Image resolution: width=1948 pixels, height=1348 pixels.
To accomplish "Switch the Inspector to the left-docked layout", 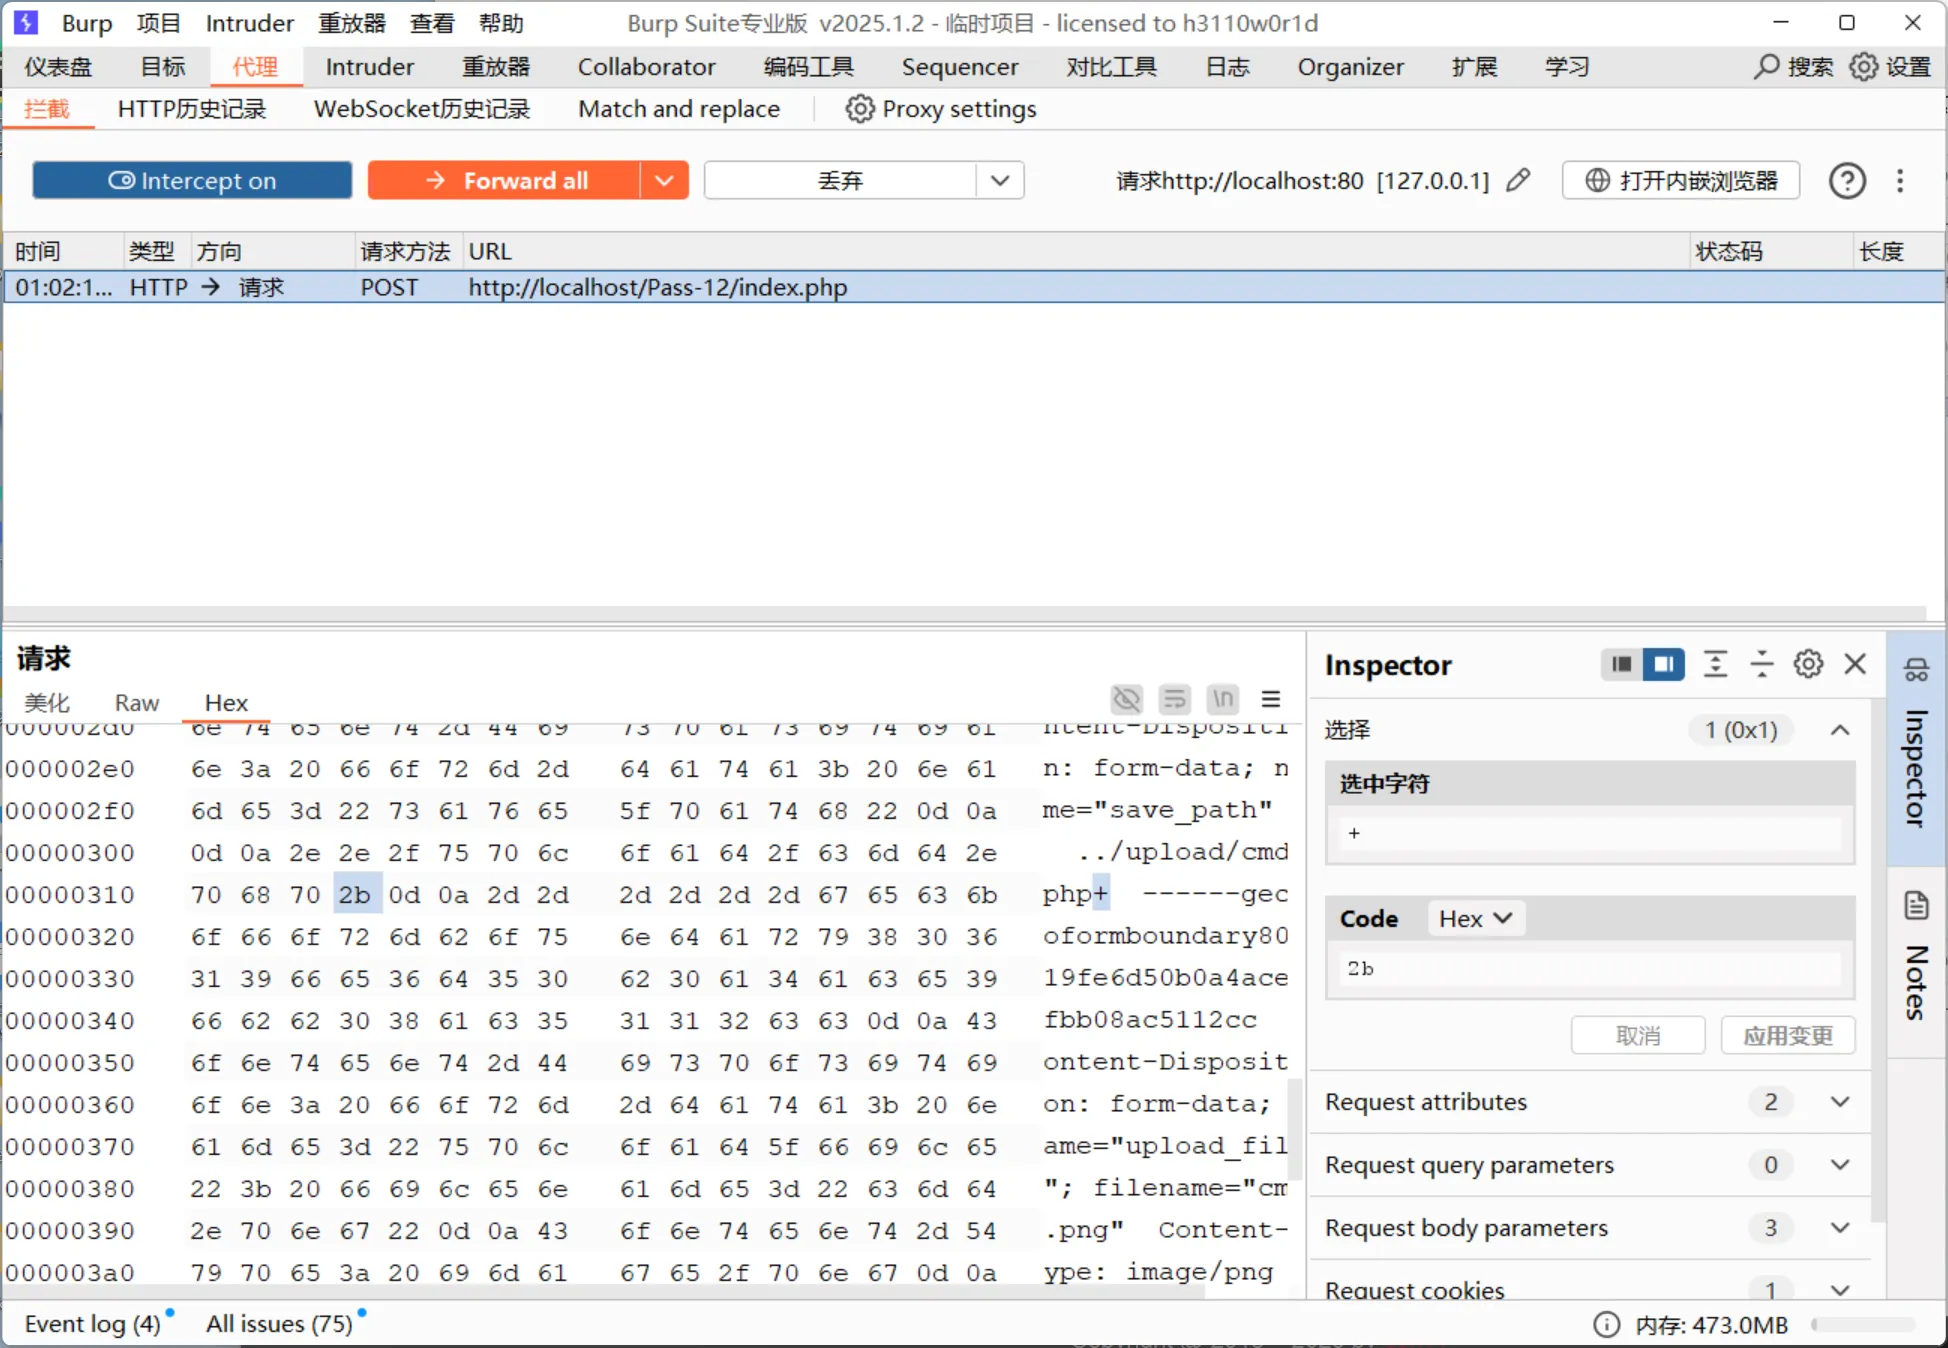I will click(1622, 664).
